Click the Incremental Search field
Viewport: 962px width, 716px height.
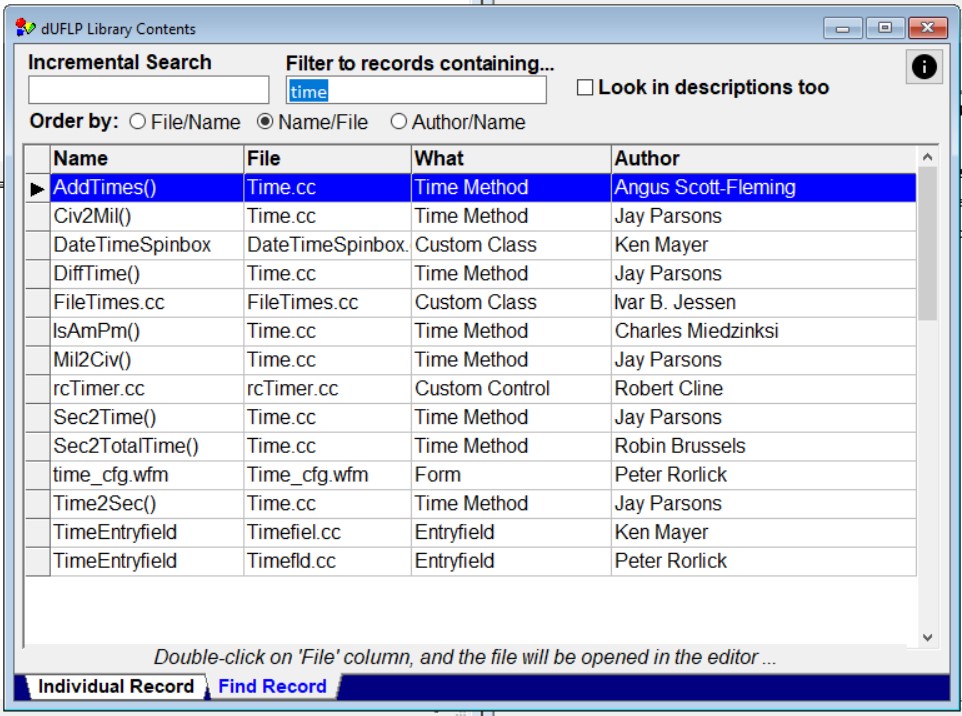(x=148, y=90)
